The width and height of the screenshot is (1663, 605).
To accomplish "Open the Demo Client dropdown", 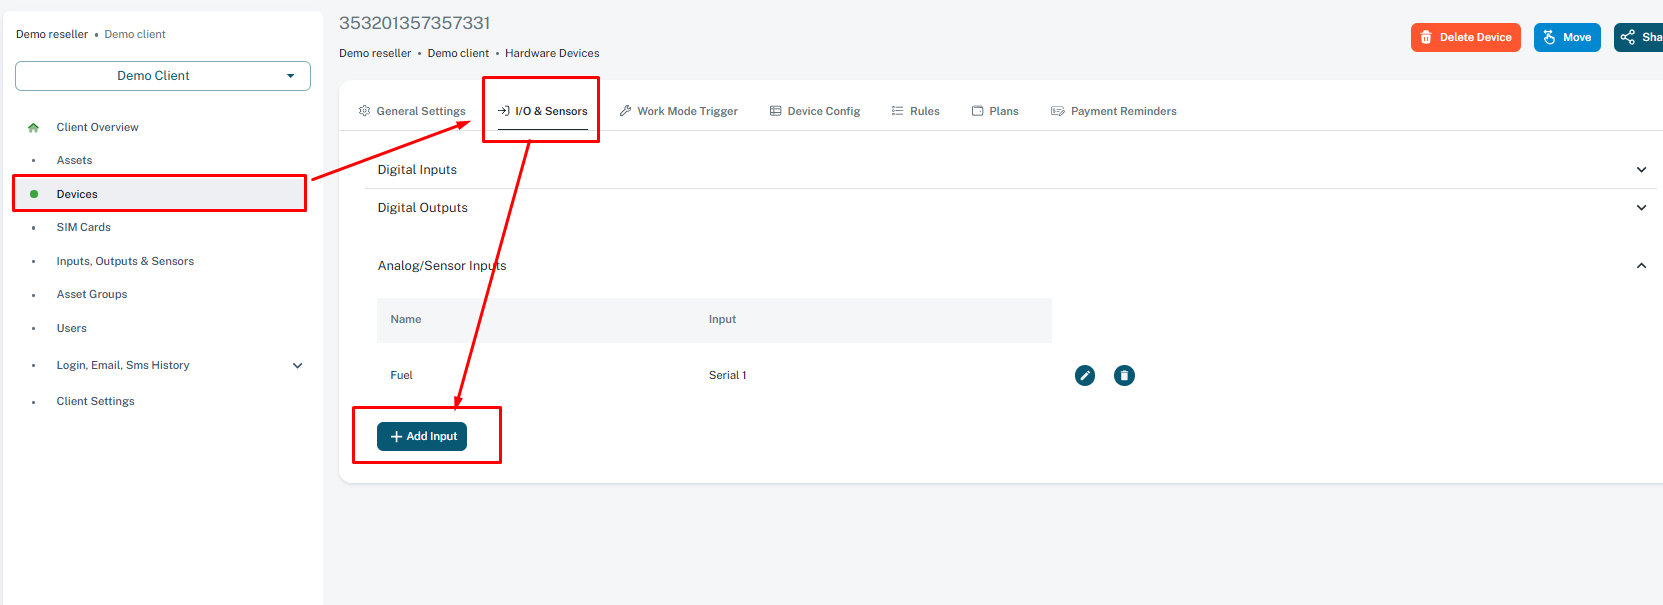I will (x=163, y=76).
